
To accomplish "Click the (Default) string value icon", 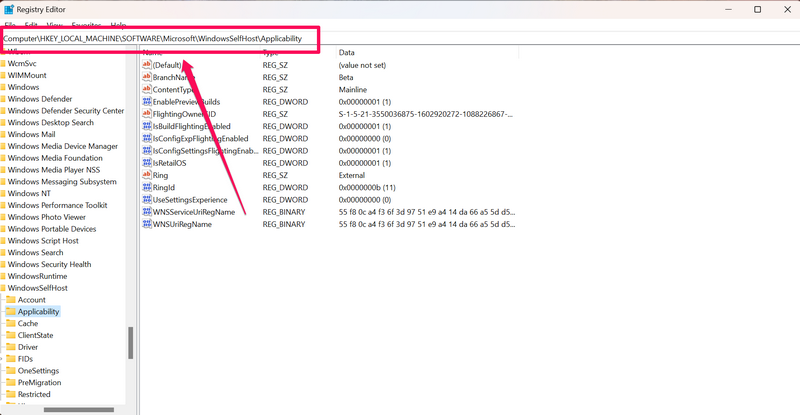I will (147, 65).
